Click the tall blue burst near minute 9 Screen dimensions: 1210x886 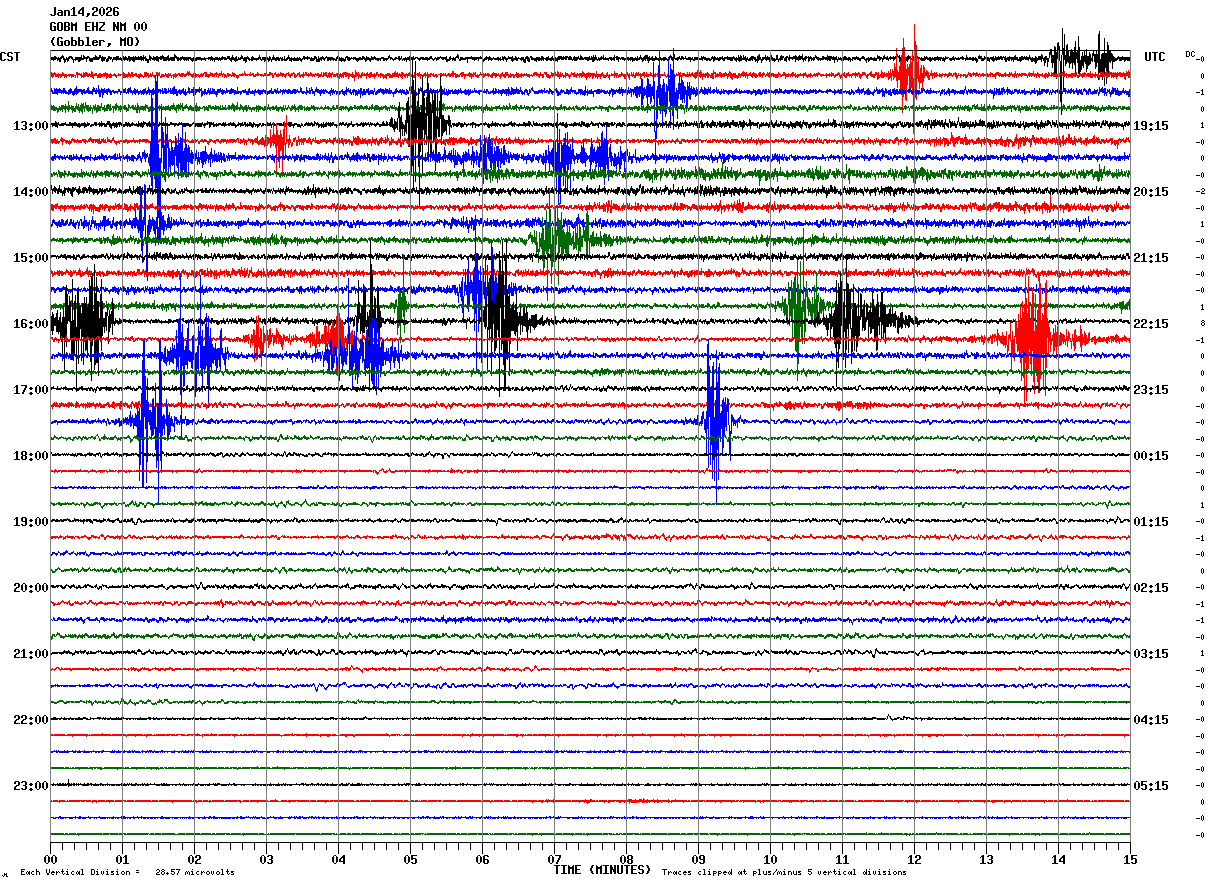(x=716, y=422)
